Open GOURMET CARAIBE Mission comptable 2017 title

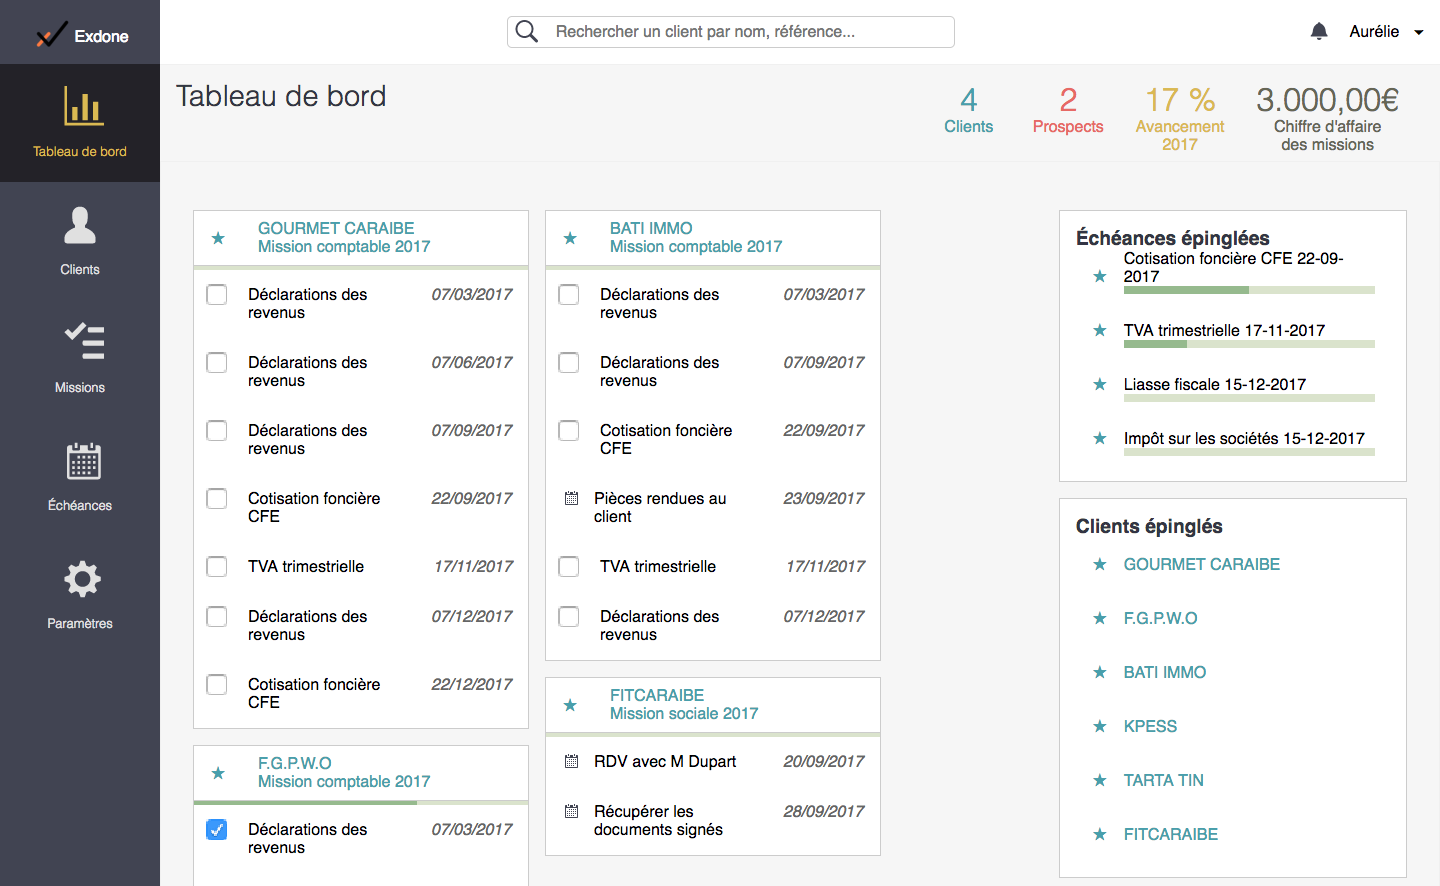[x=344, y=238]
